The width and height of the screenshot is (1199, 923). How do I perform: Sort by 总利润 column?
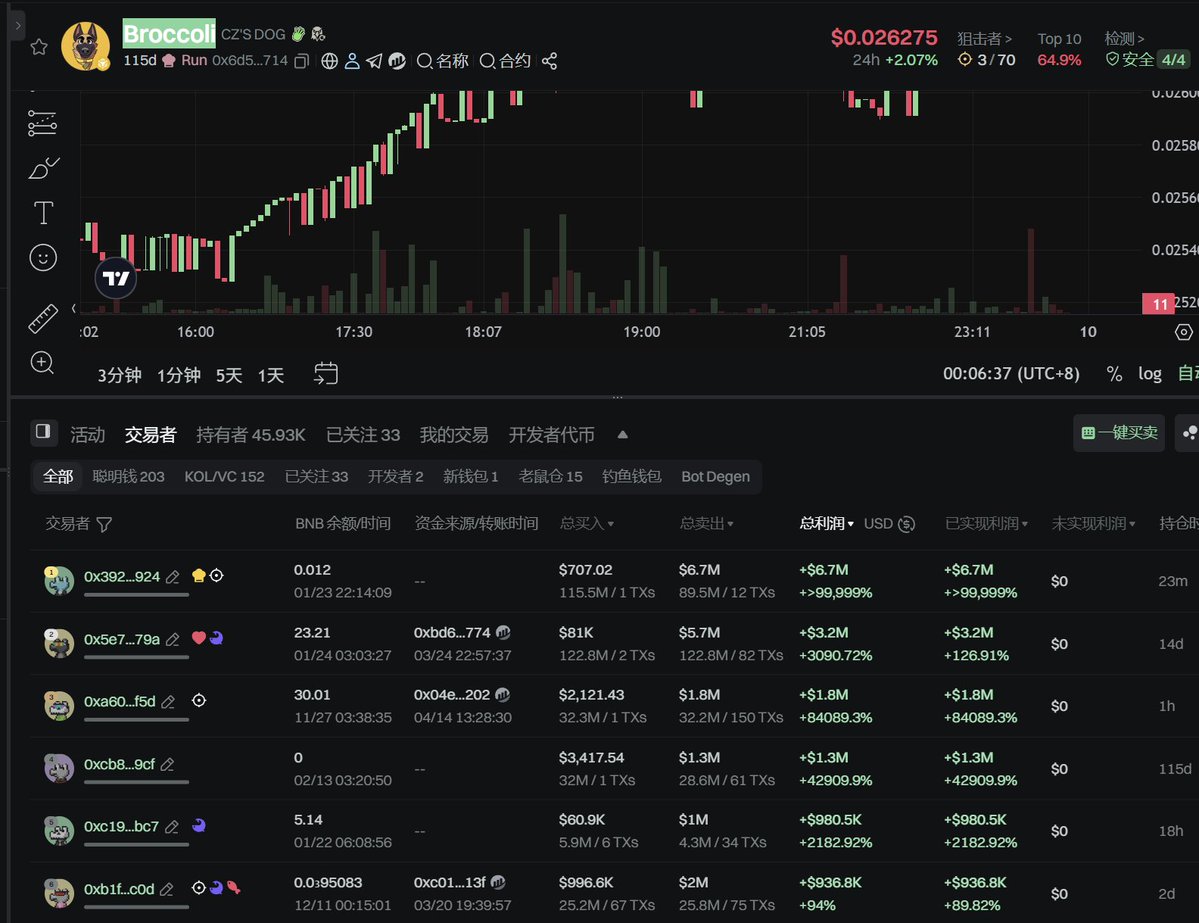827,524
